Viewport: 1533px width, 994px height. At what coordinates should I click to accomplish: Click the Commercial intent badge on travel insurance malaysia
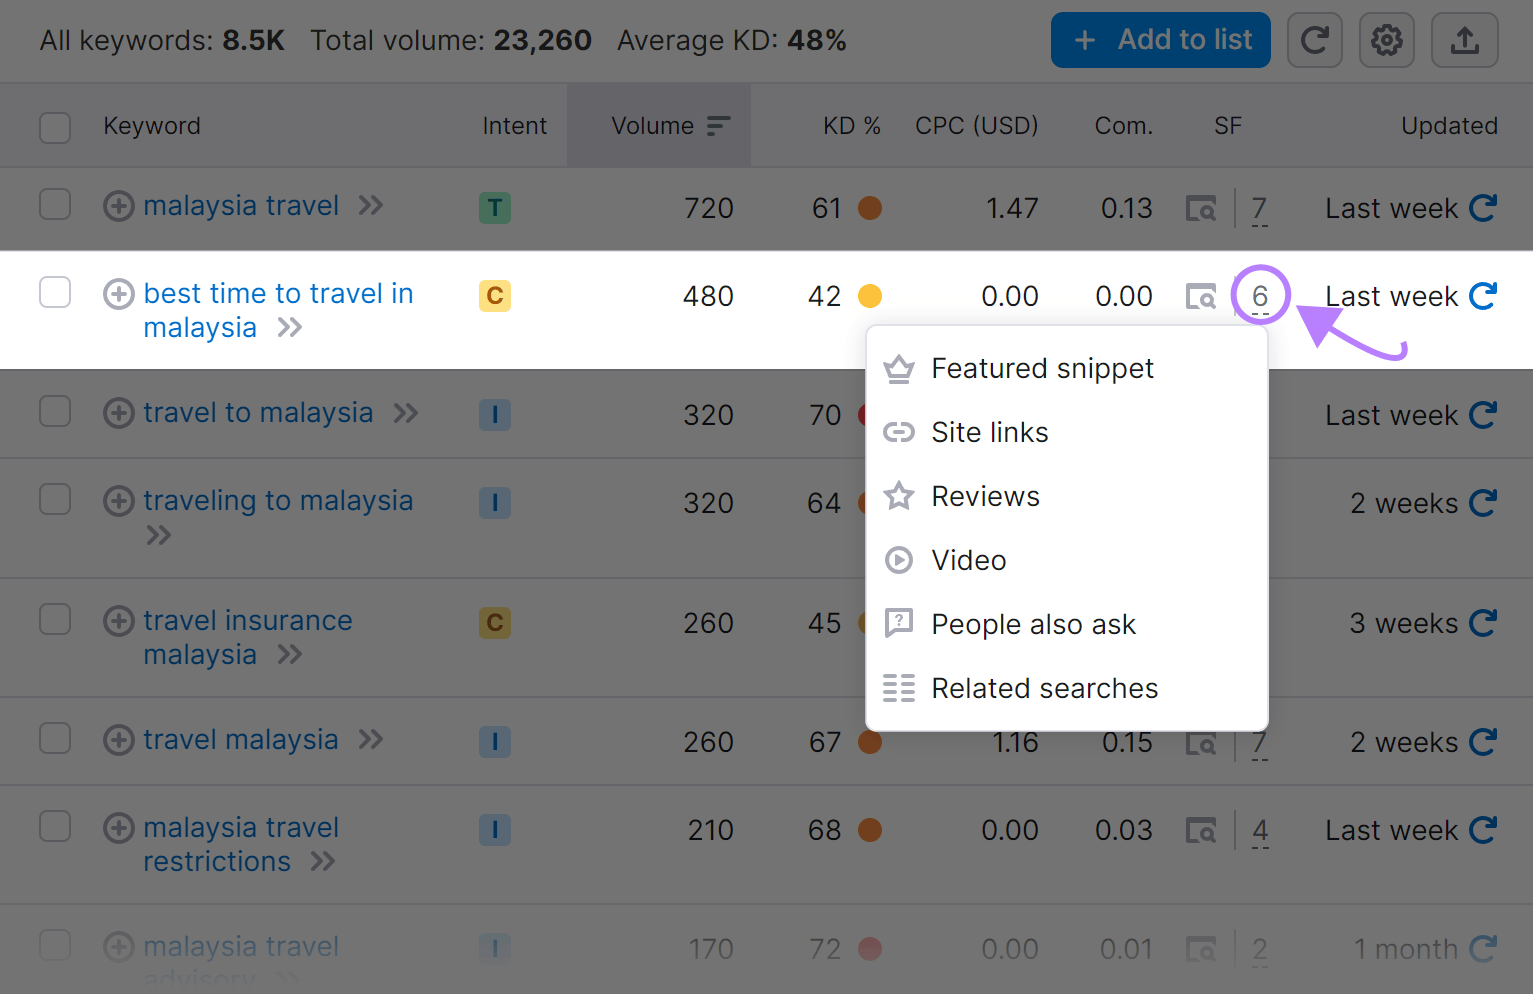(x=494, y=622)
